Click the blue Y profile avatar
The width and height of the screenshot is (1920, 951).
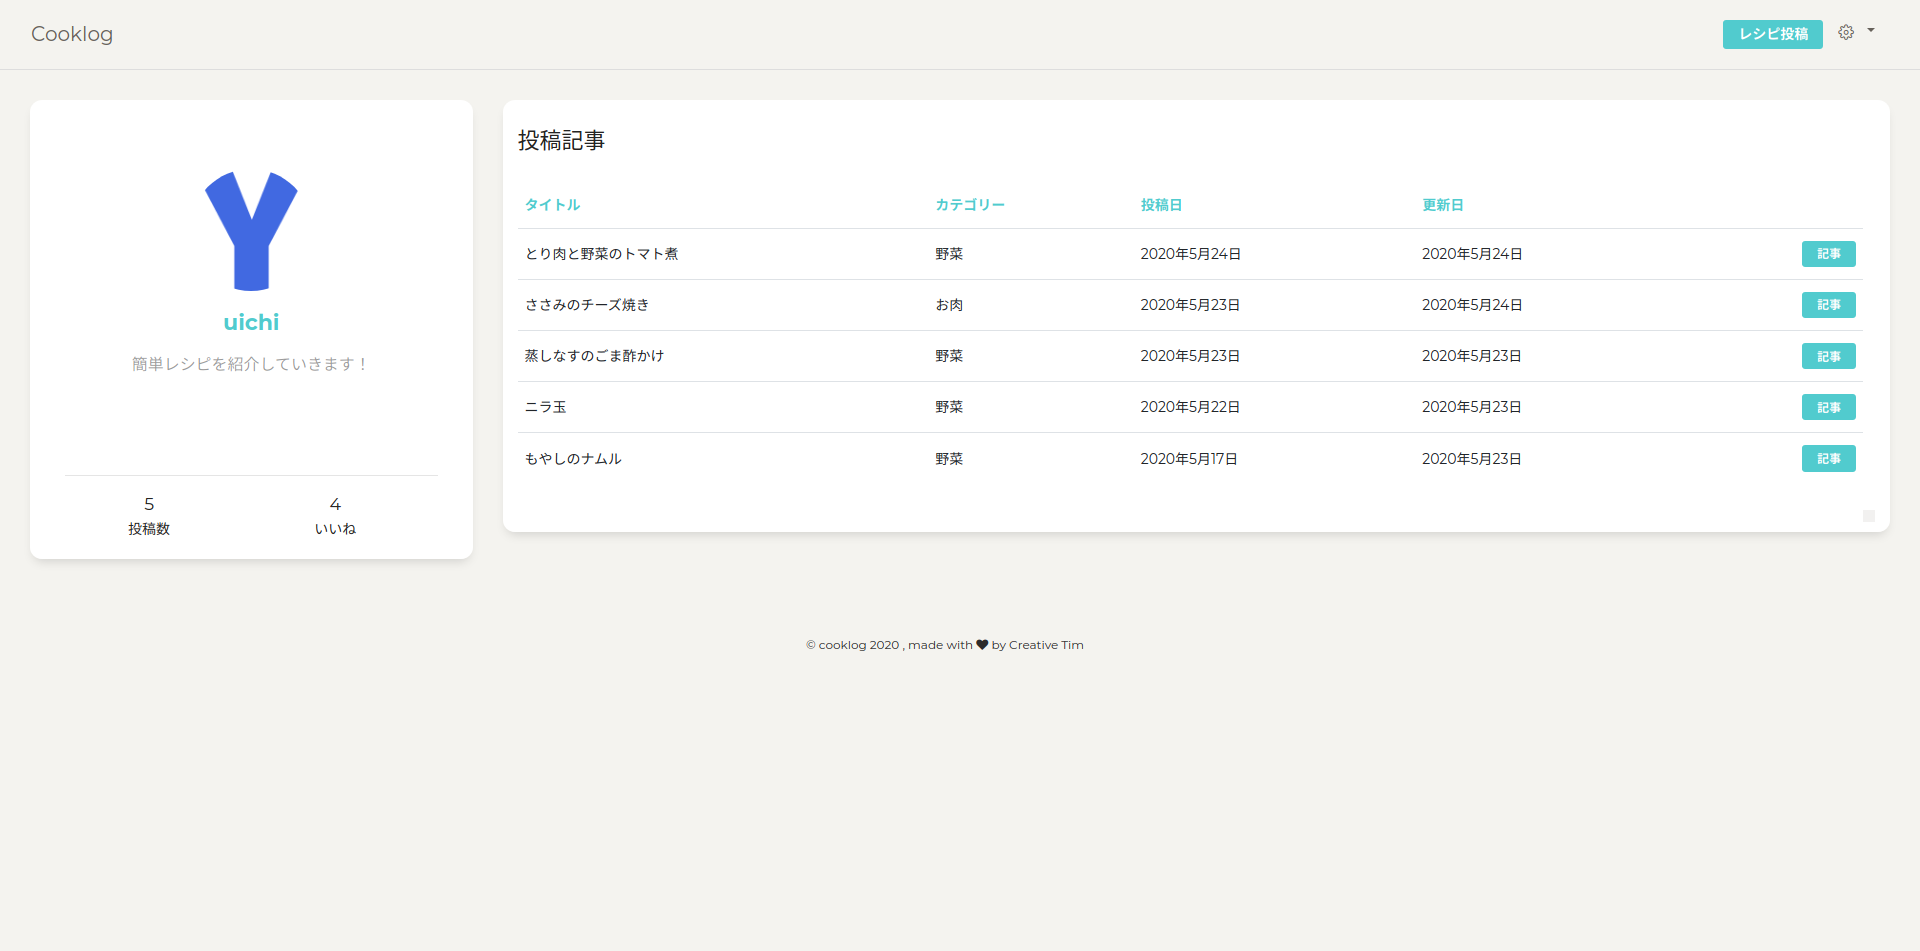pyautogui.click(x=251, y=231)
